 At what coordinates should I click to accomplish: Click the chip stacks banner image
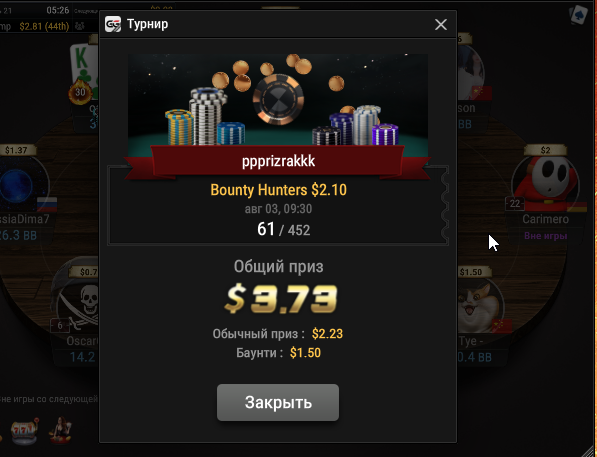(x=278, y=100)
